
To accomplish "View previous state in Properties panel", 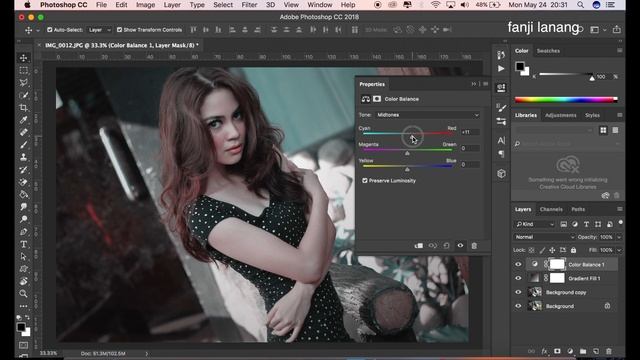I will 433,246.
